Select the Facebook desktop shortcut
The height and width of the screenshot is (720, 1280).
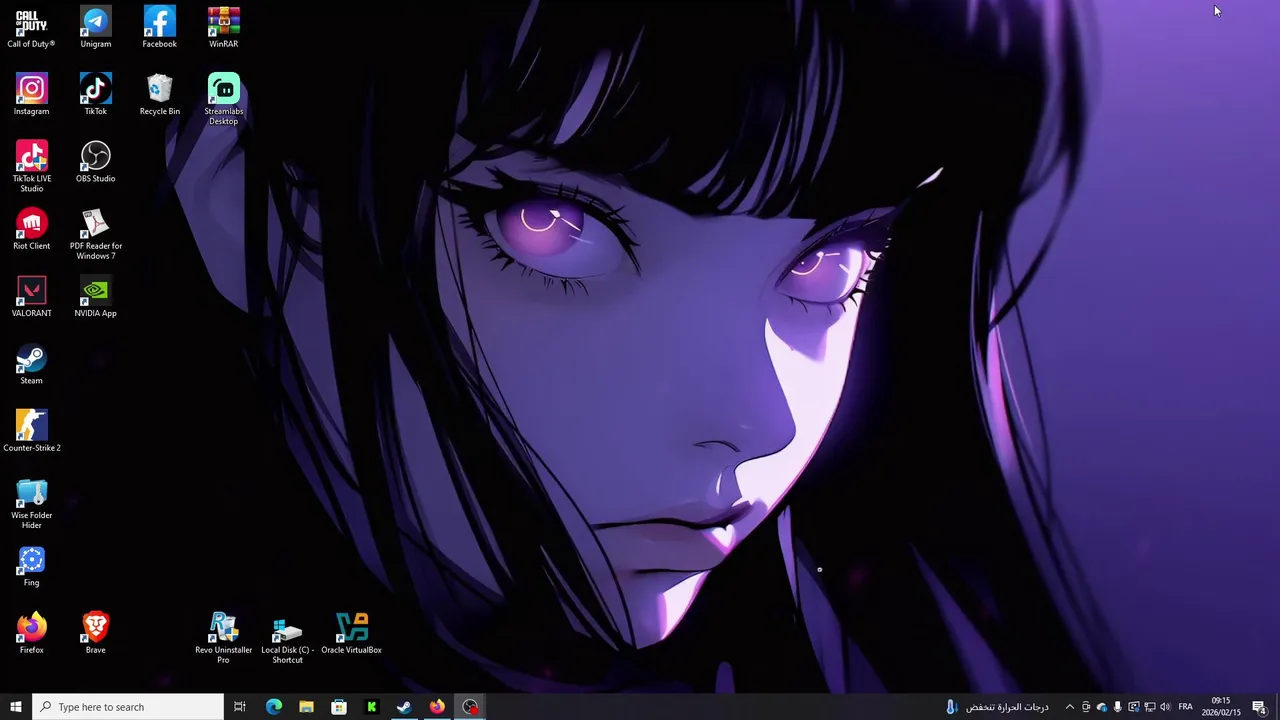pos(160,28)
